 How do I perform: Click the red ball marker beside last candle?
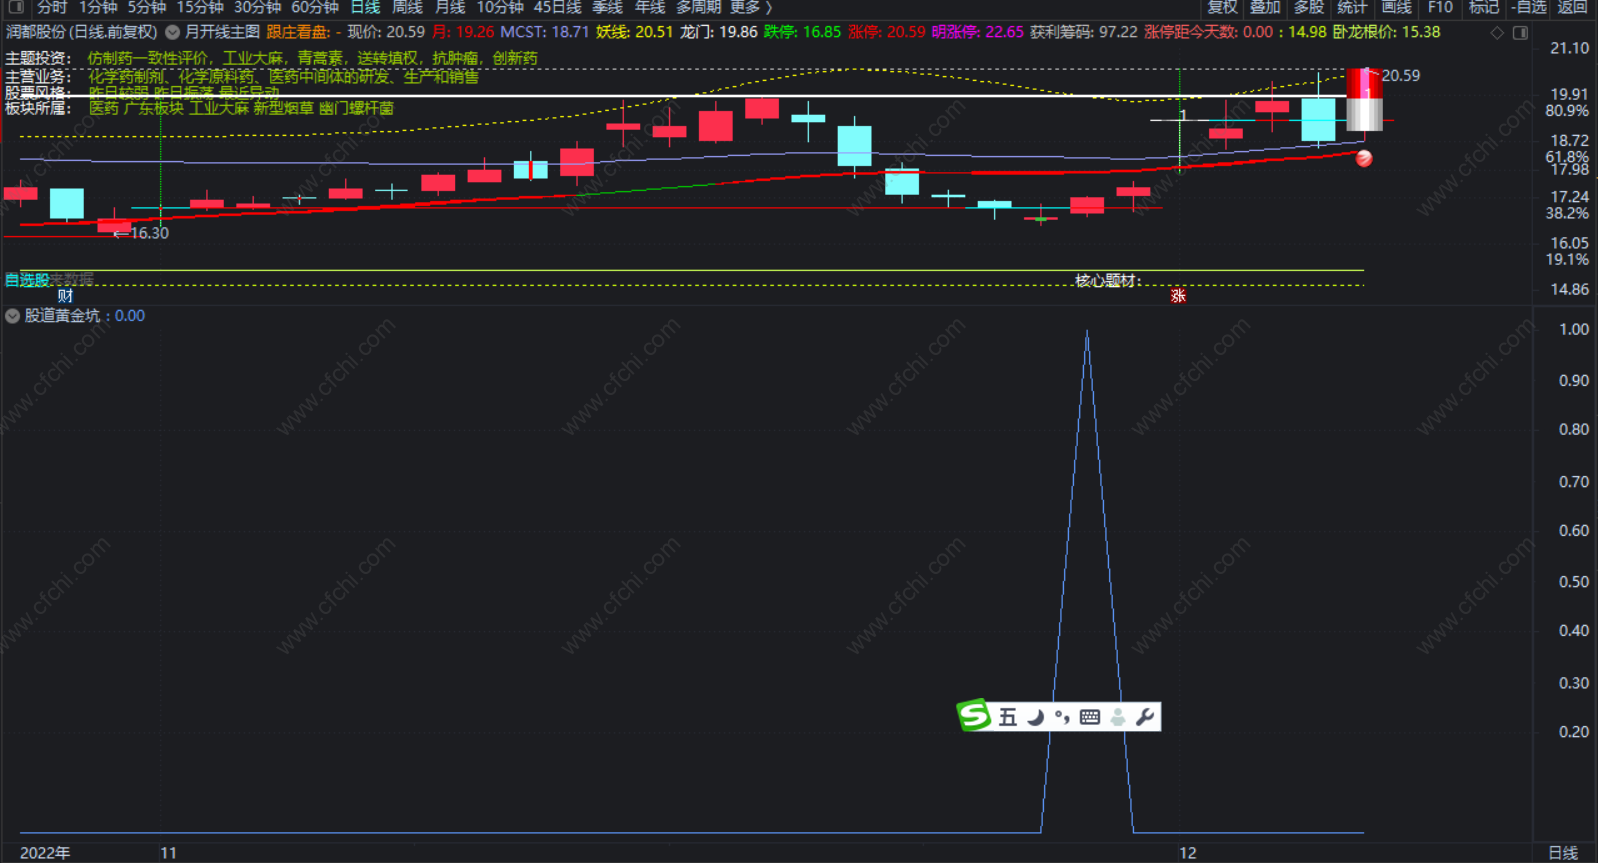[x=1364, y=158]
